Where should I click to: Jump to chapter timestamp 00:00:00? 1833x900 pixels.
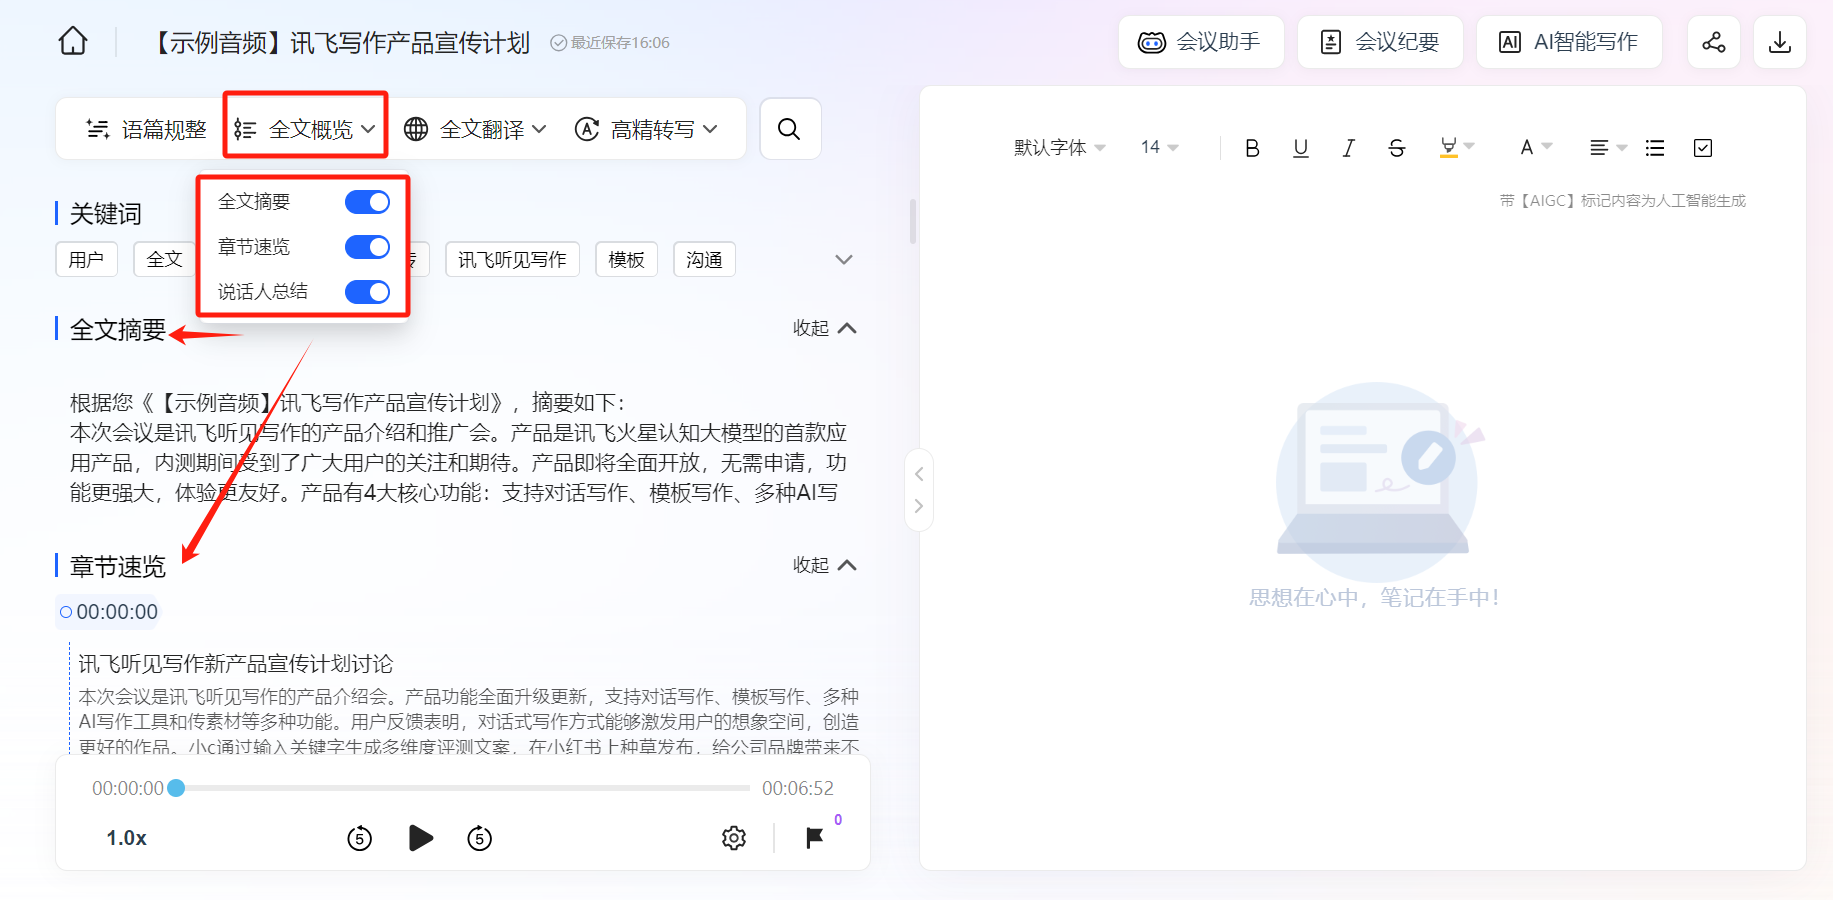click(x=108, y=612)
